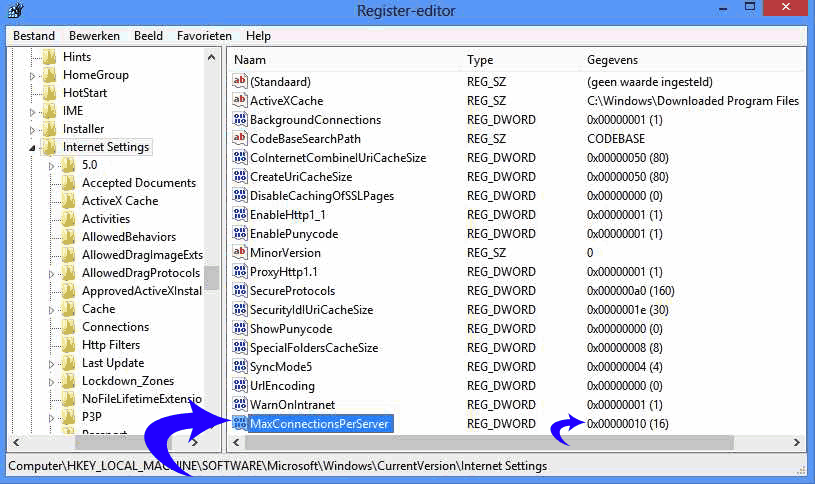
Task: Click the data 0x00000010 (16)
Action: [x=628, y=424]
